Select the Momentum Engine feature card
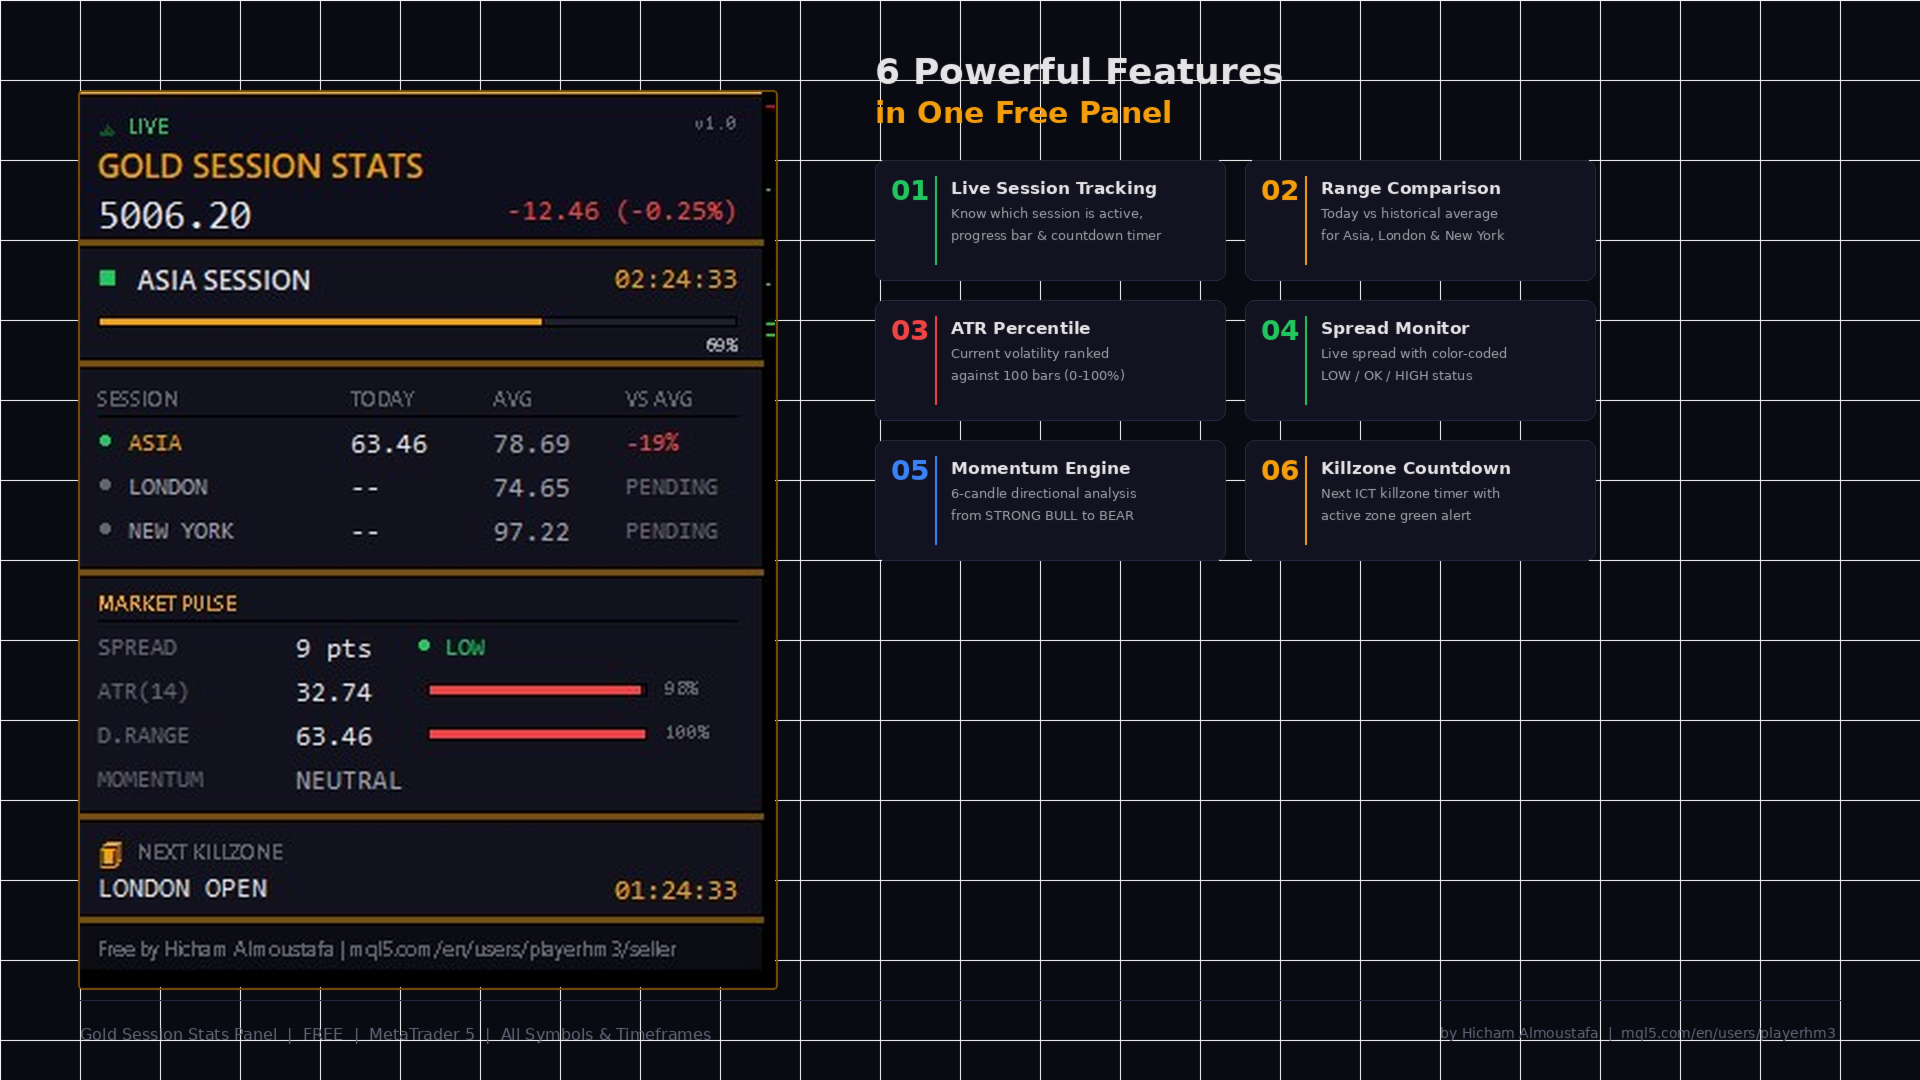 (1050, 500)
